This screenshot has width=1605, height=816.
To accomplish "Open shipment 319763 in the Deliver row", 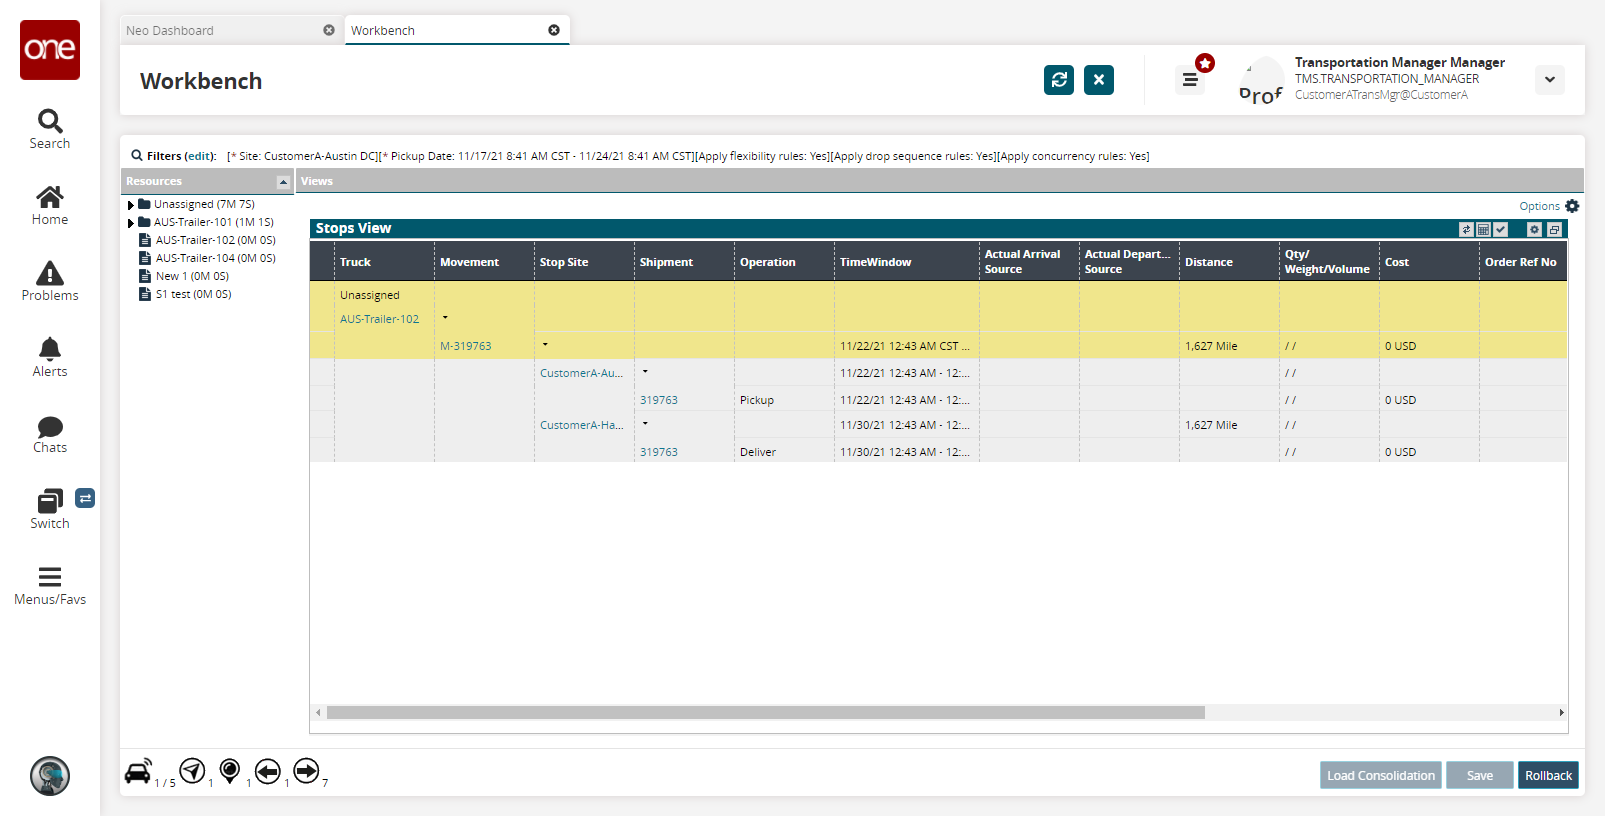I will 658,452.
